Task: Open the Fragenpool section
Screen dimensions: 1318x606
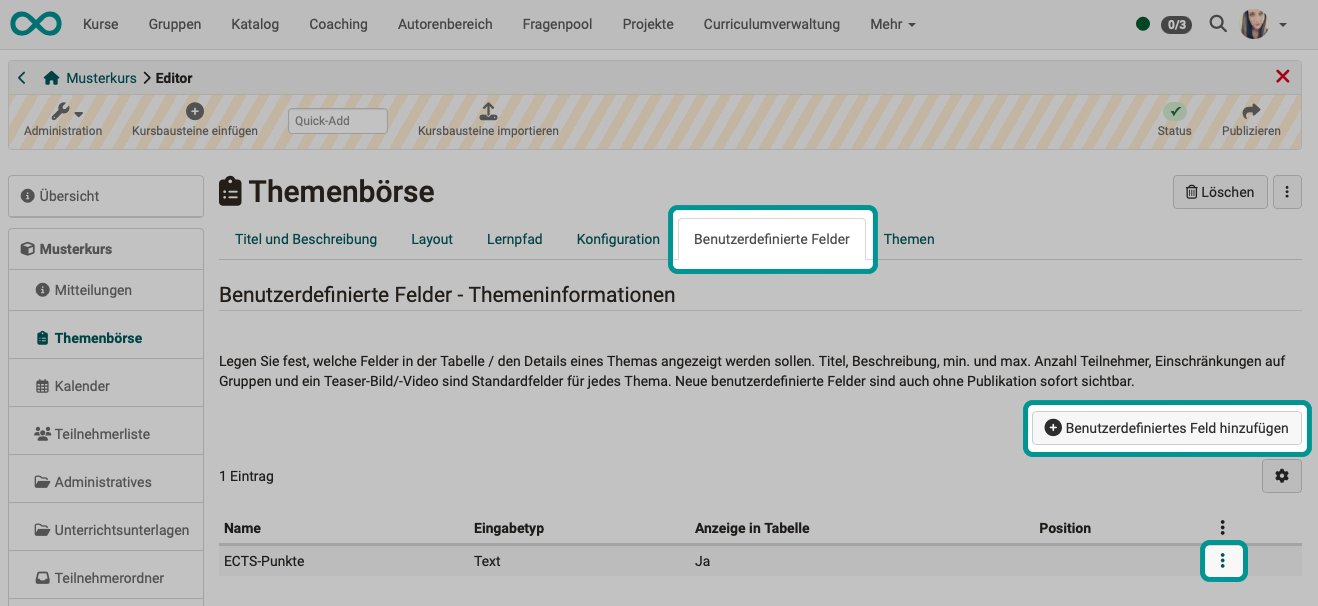Action: 557,24
